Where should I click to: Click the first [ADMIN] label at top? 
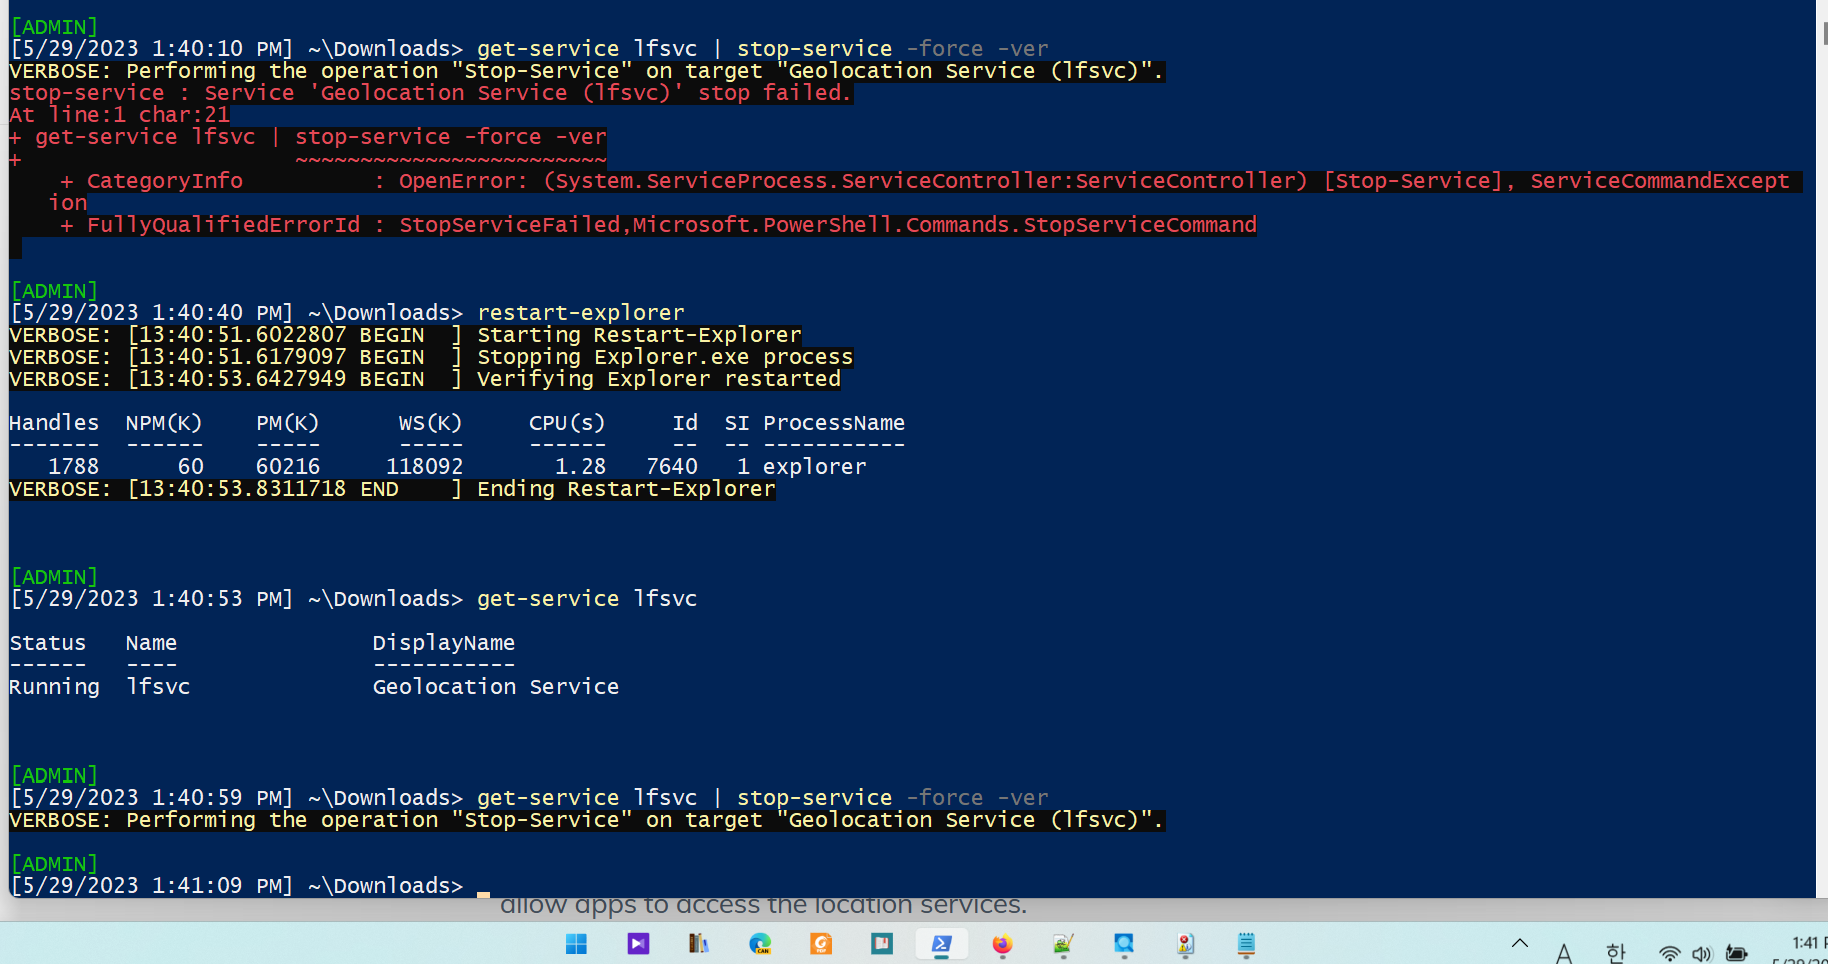pos(54,27)
